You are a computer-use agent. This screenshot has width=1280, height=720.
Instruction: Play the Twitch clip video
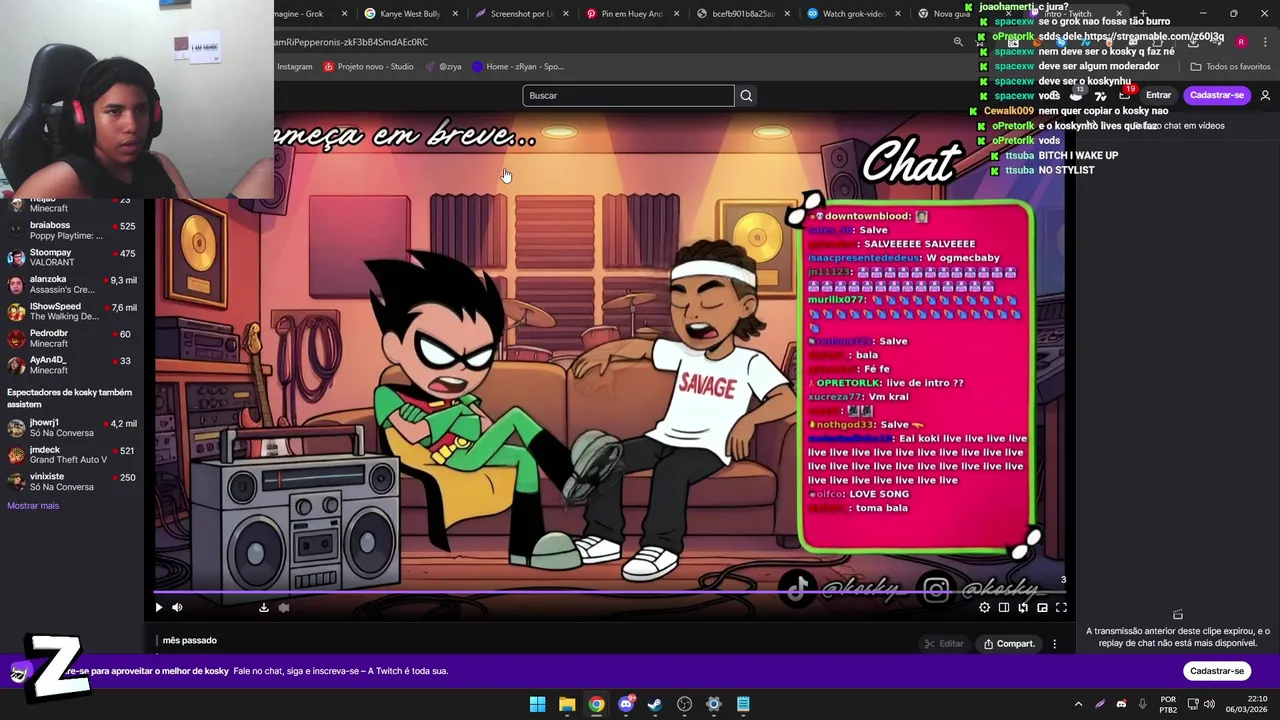(x=158, y=607)
